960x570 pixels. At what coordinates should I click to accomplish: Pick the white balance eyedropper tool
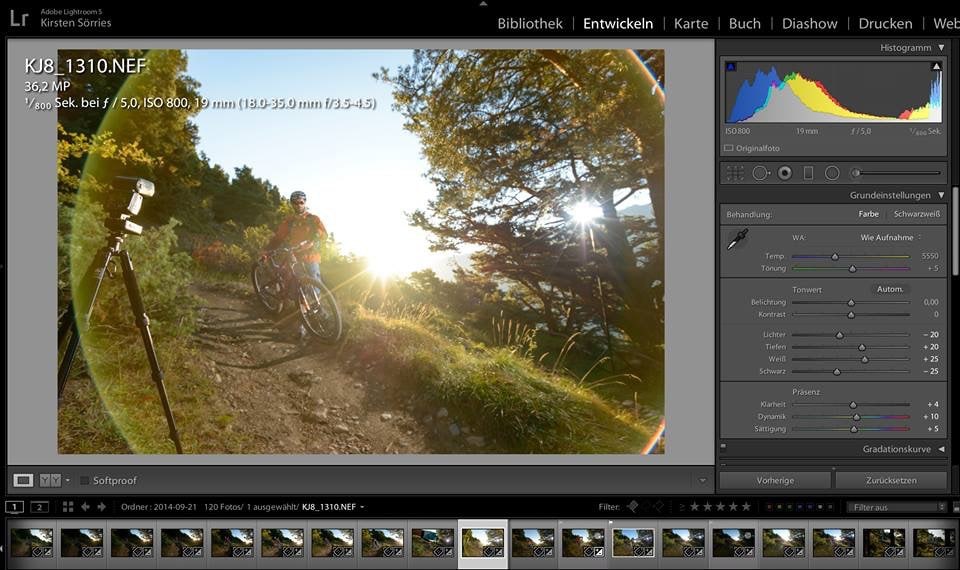(x=738, y=239)
